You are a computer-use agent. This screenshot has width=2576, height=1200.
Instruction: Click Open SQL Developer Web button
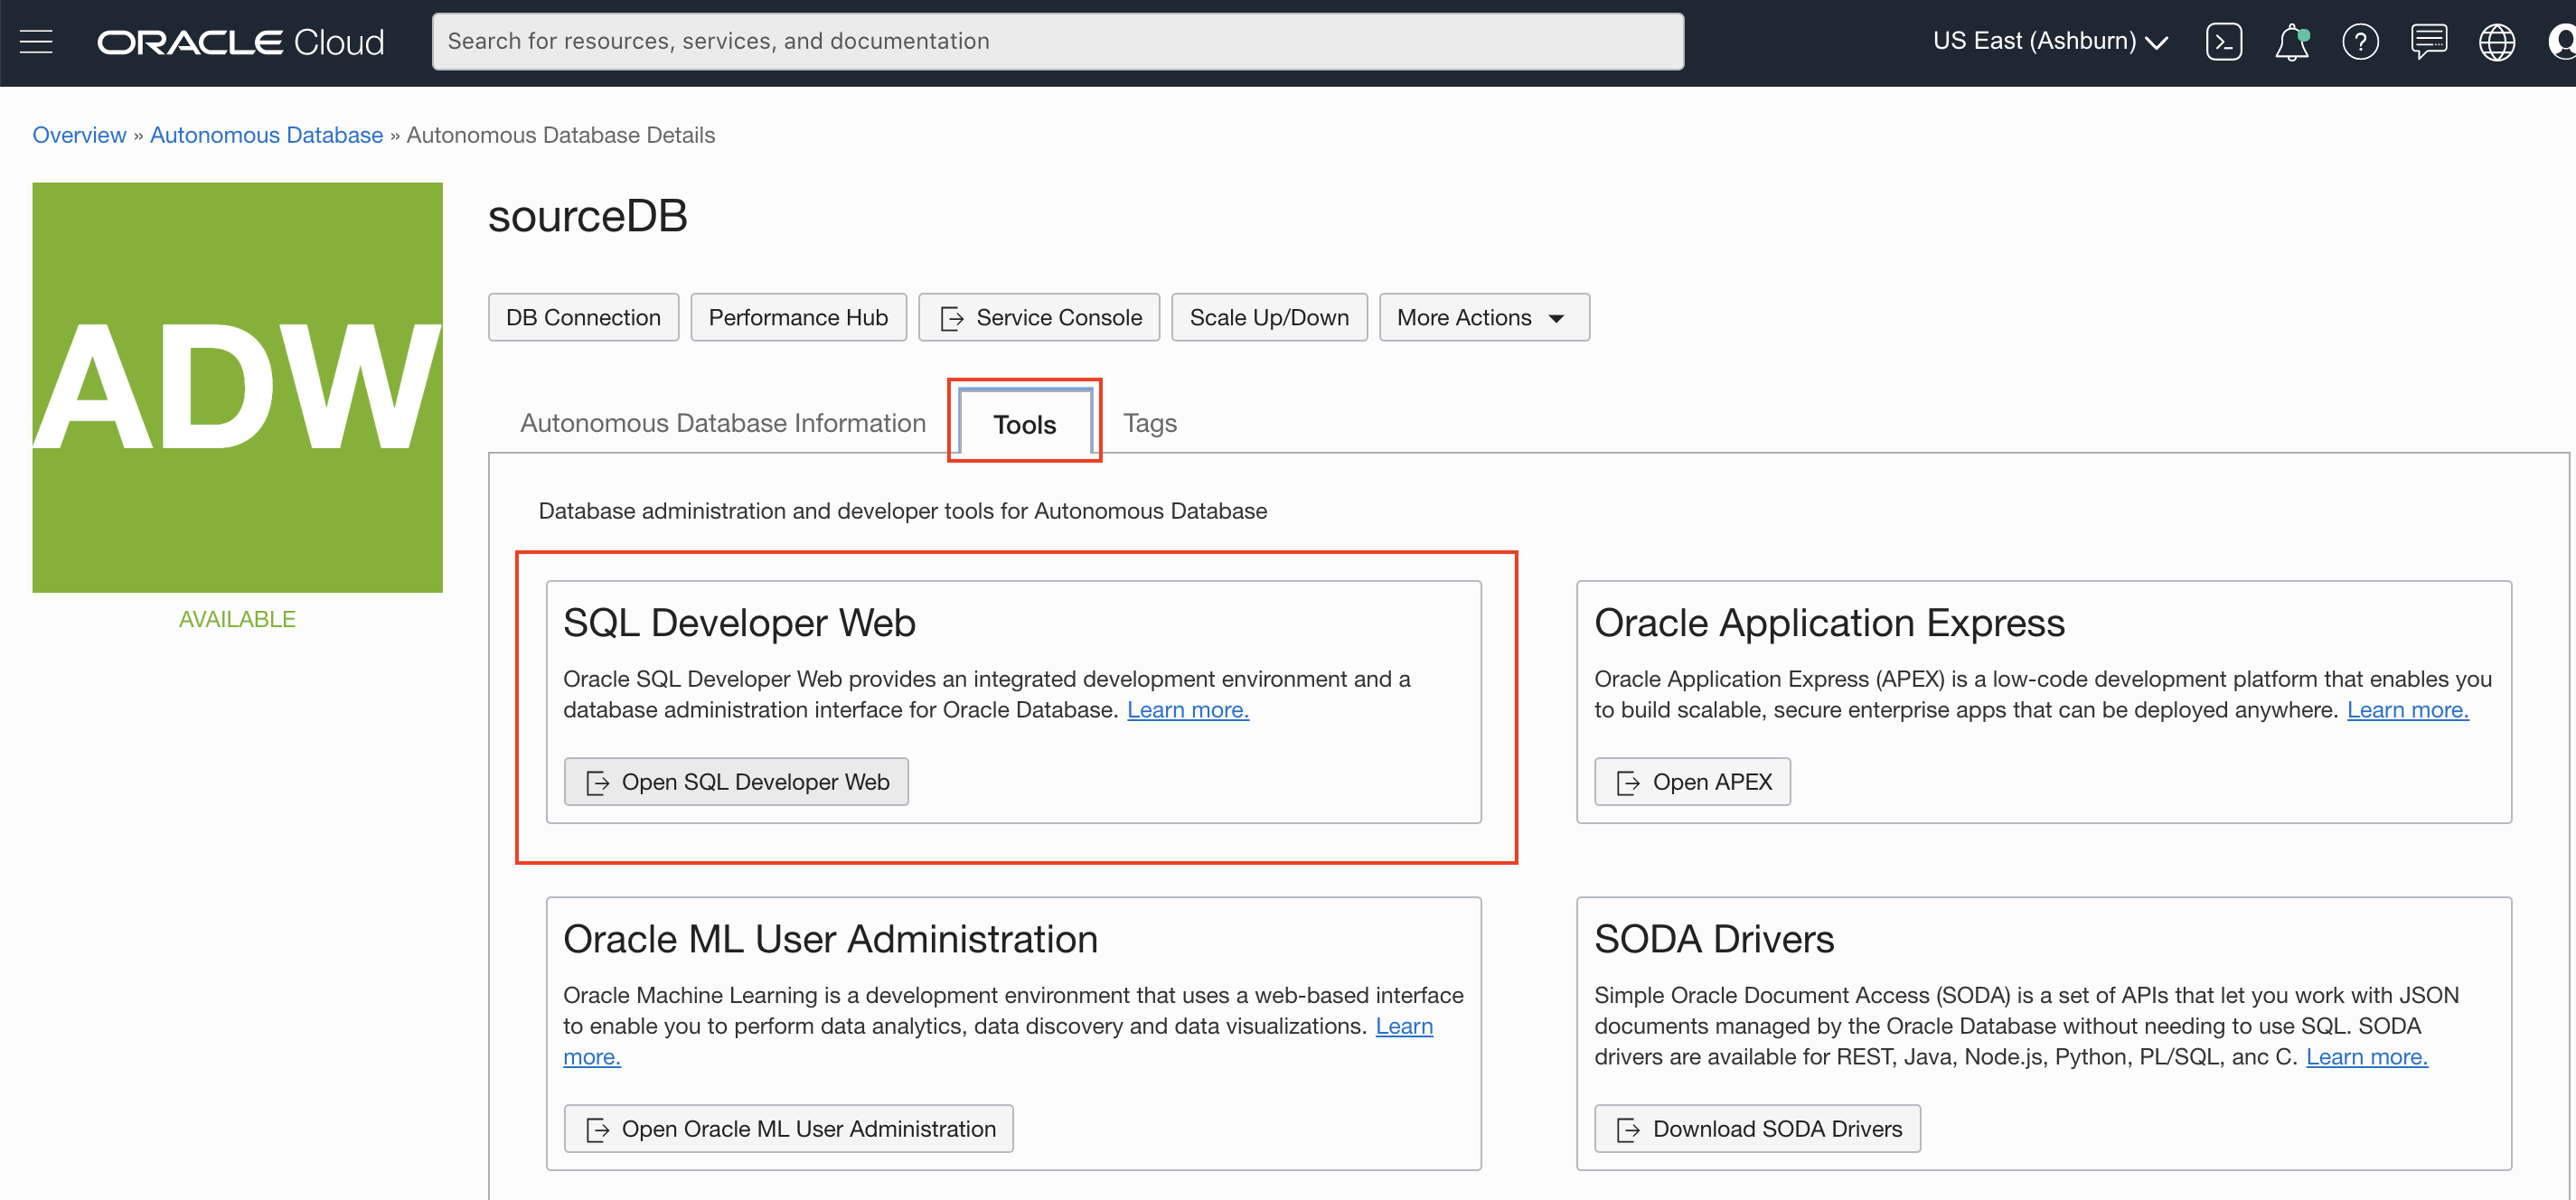pyautogui.click(x=736, y=782)
